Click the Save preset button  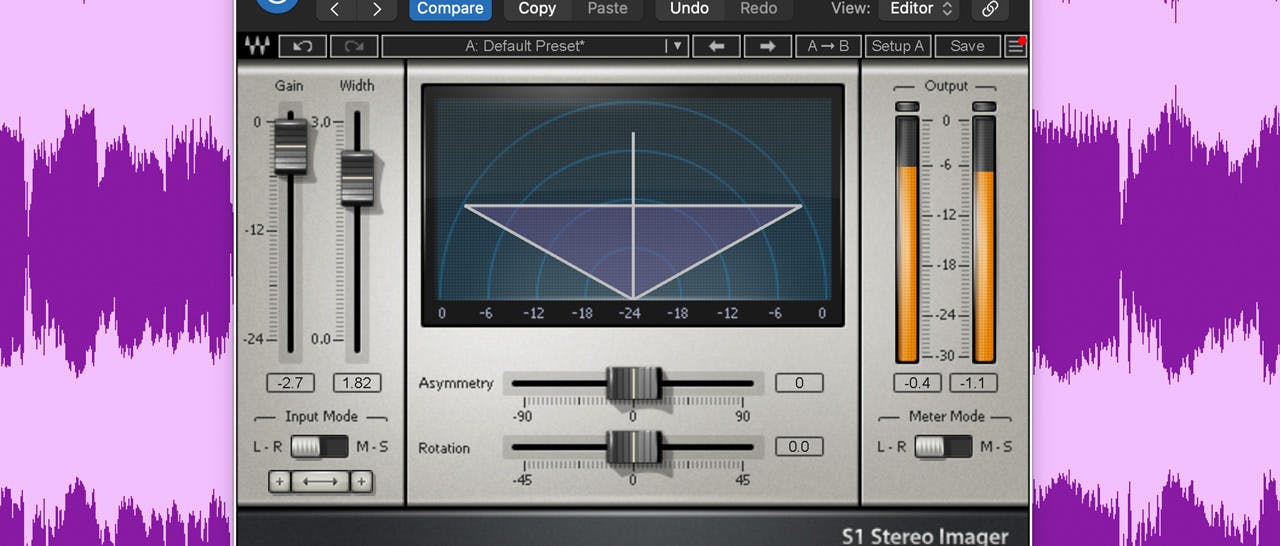click(x=967, y=46)
